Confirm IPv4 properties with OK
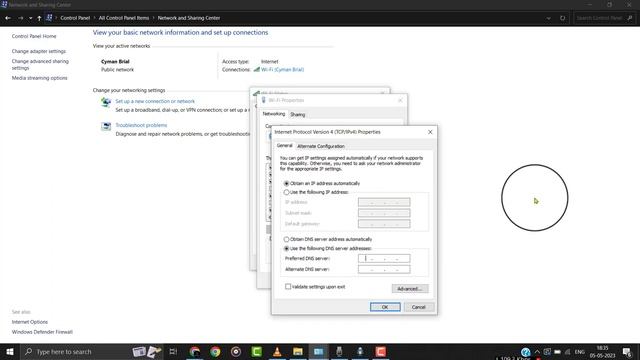The height and width of the screenshot is (360, 640). click(x=385, y=307)
